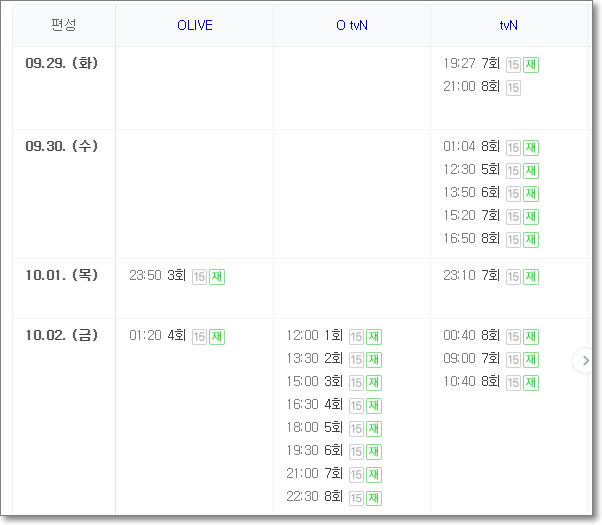Click green 재 badge beside 13:30 2회

pyautogui.click(x=374, y=360)
